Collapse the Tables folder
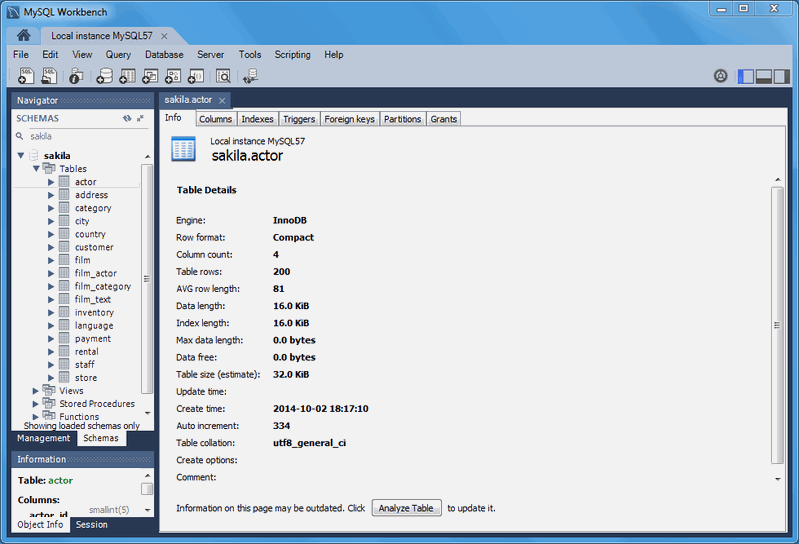Viewport: 799px width, 544px height. 36,169
